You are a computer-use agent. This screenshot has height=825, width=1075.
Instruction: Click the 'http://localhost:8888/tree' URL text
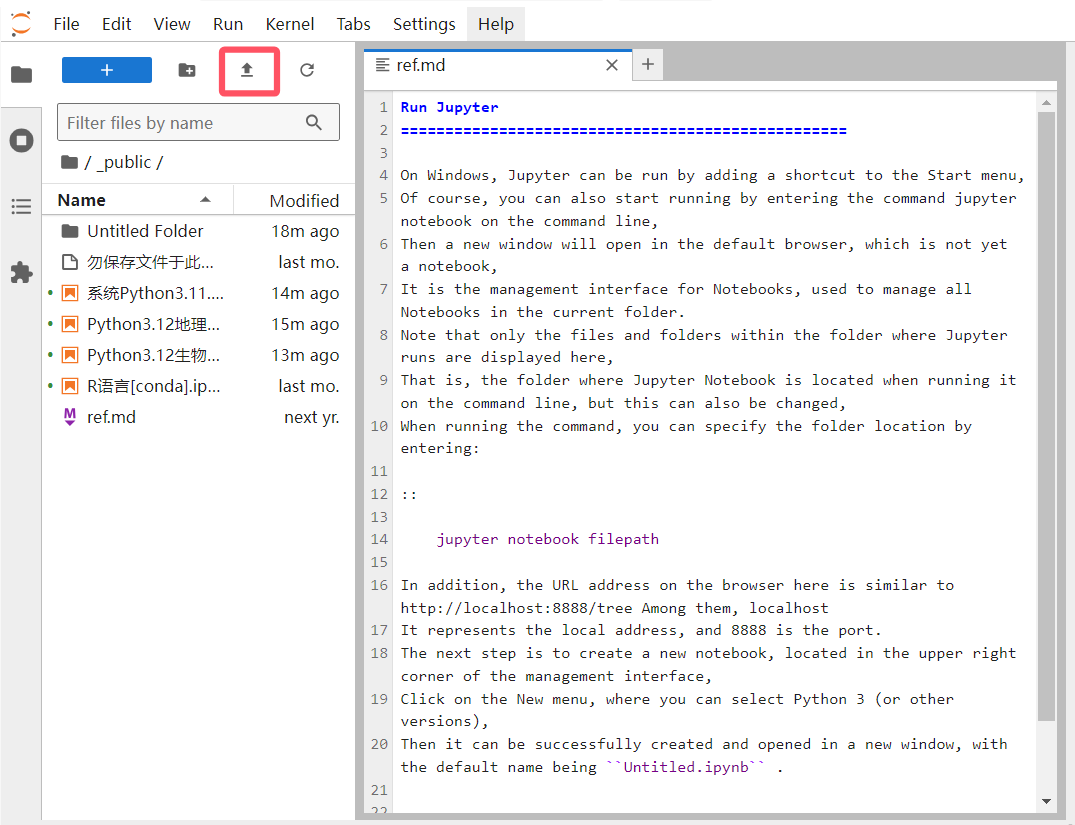tap(517, 608)
